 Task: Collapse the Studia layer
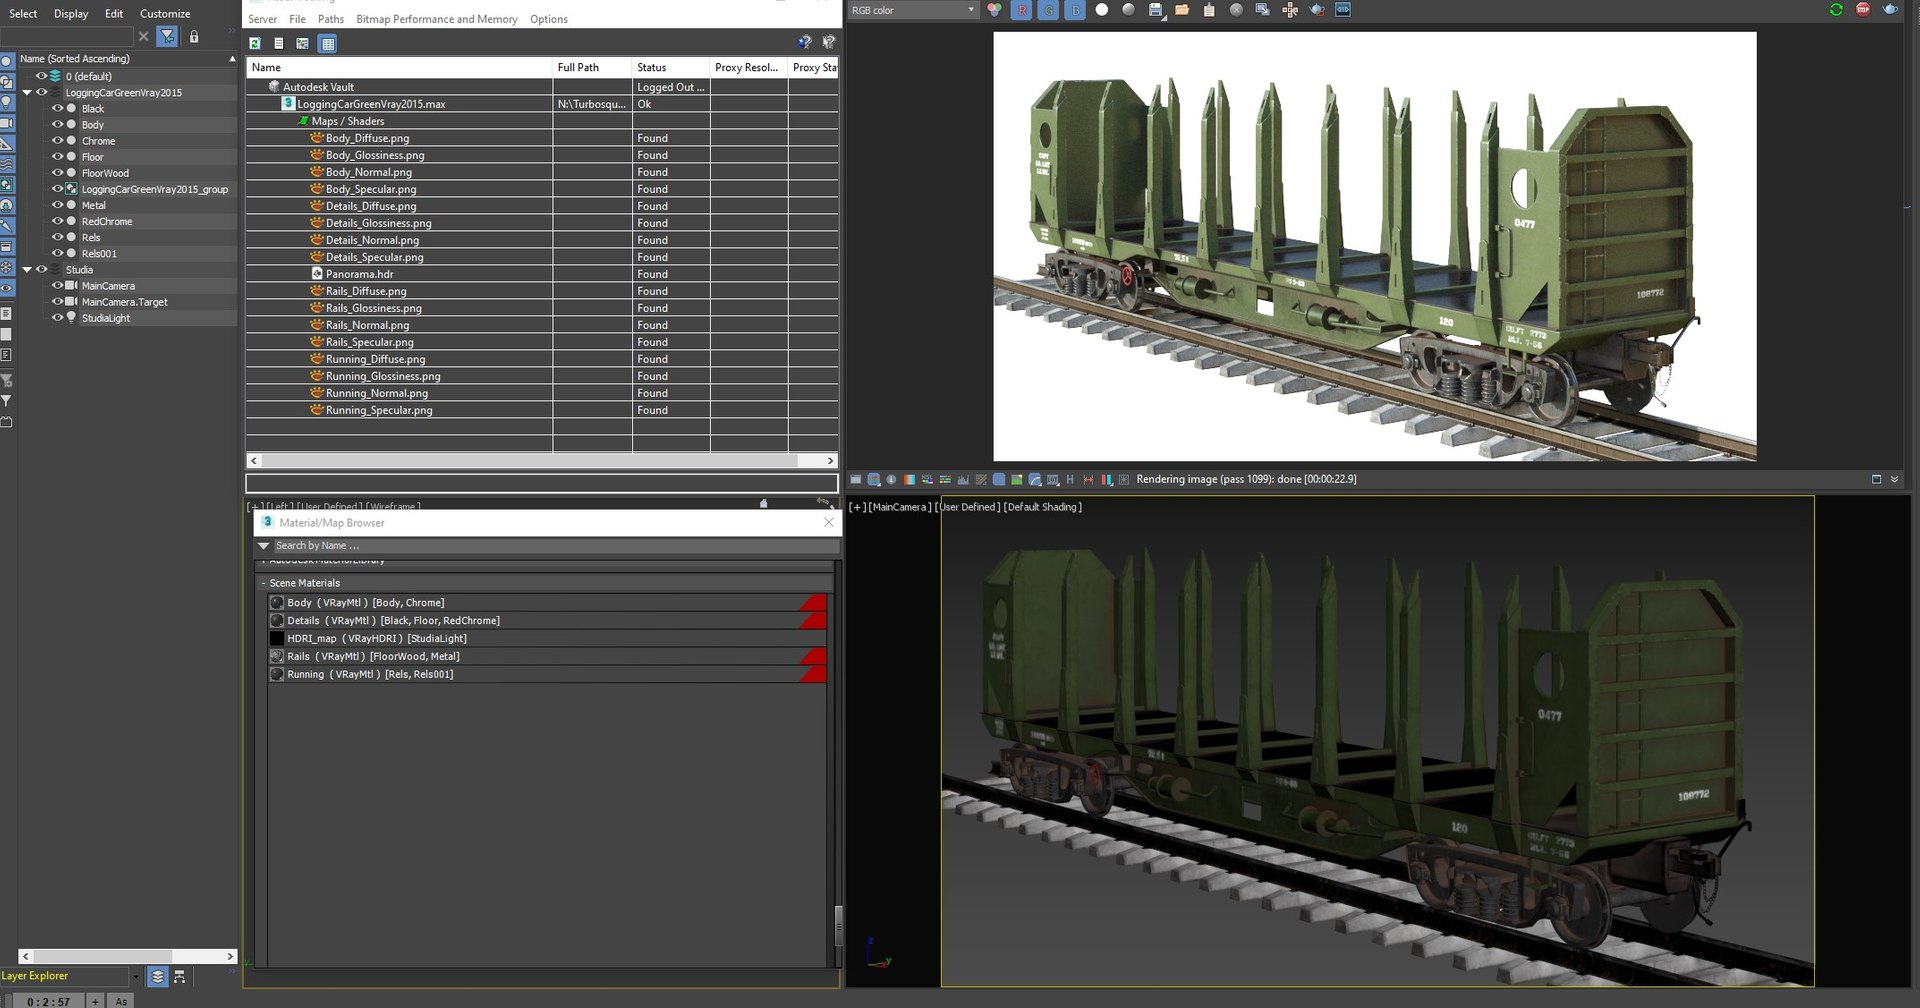[27, 269]
